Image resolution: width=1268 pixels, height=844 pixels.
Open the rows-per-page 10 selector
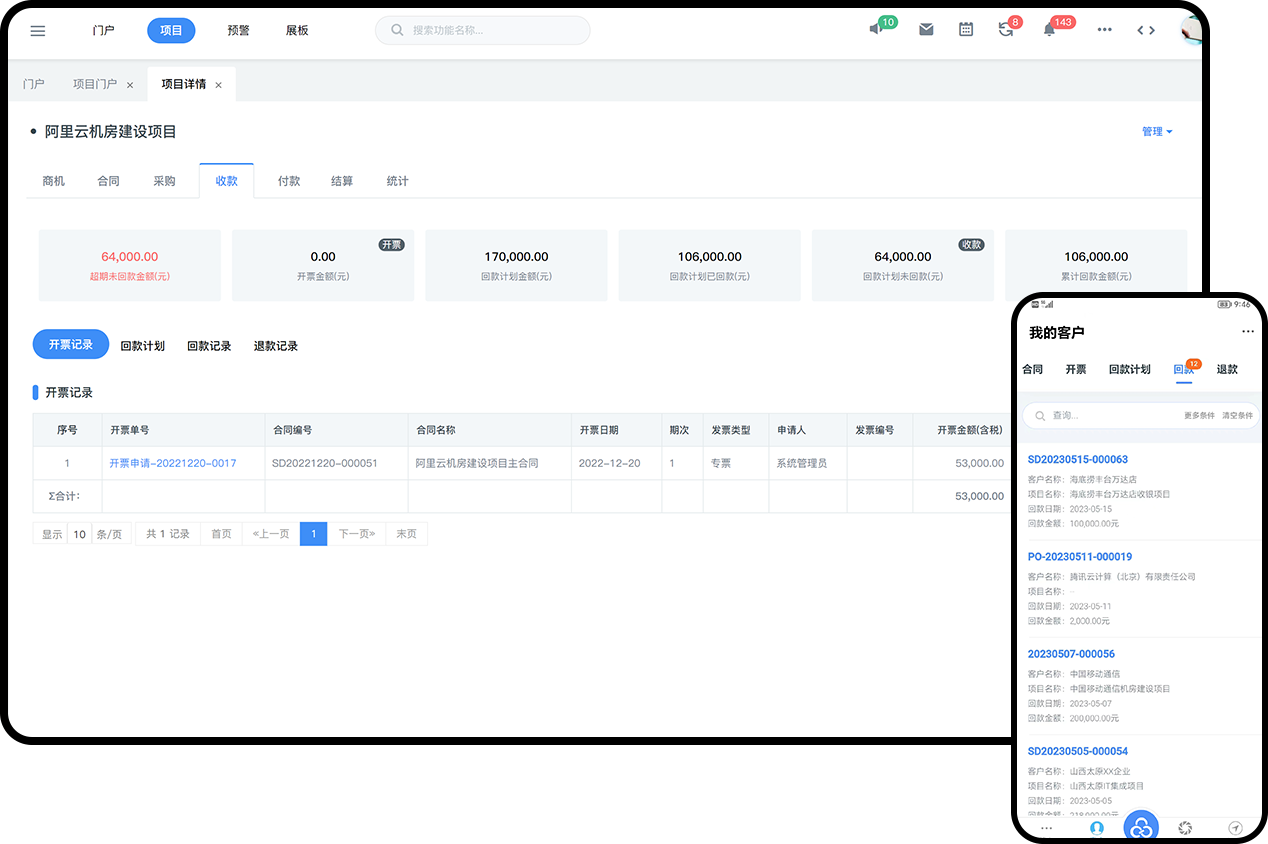tap(80, 534)
